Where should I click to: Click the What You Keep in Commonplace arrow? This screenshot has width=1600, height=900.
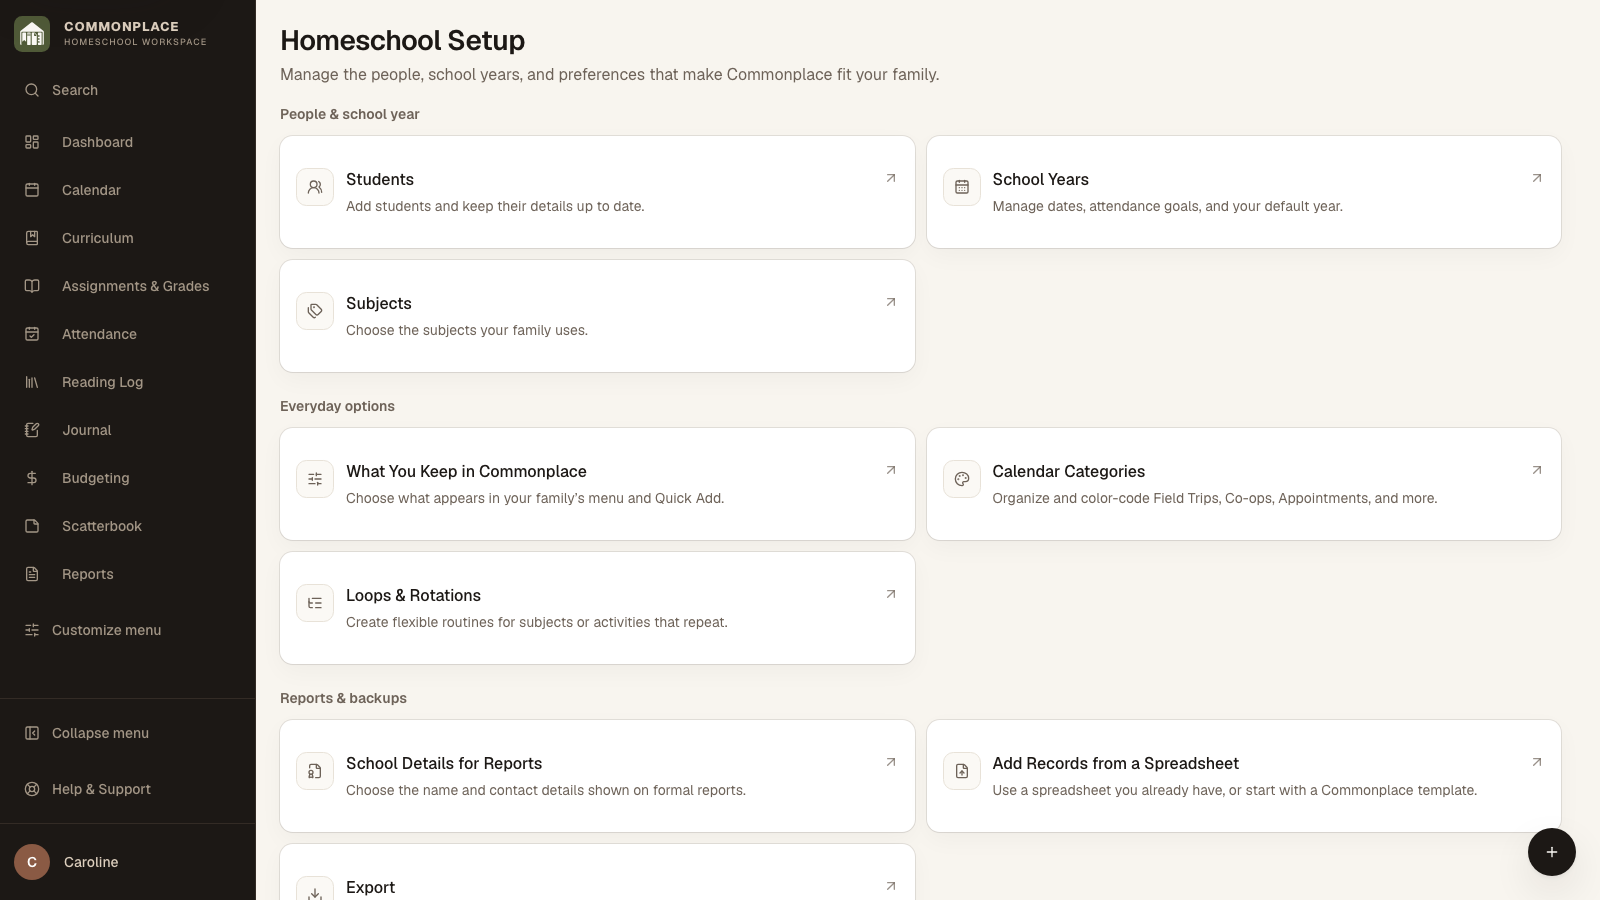point(891,470)
